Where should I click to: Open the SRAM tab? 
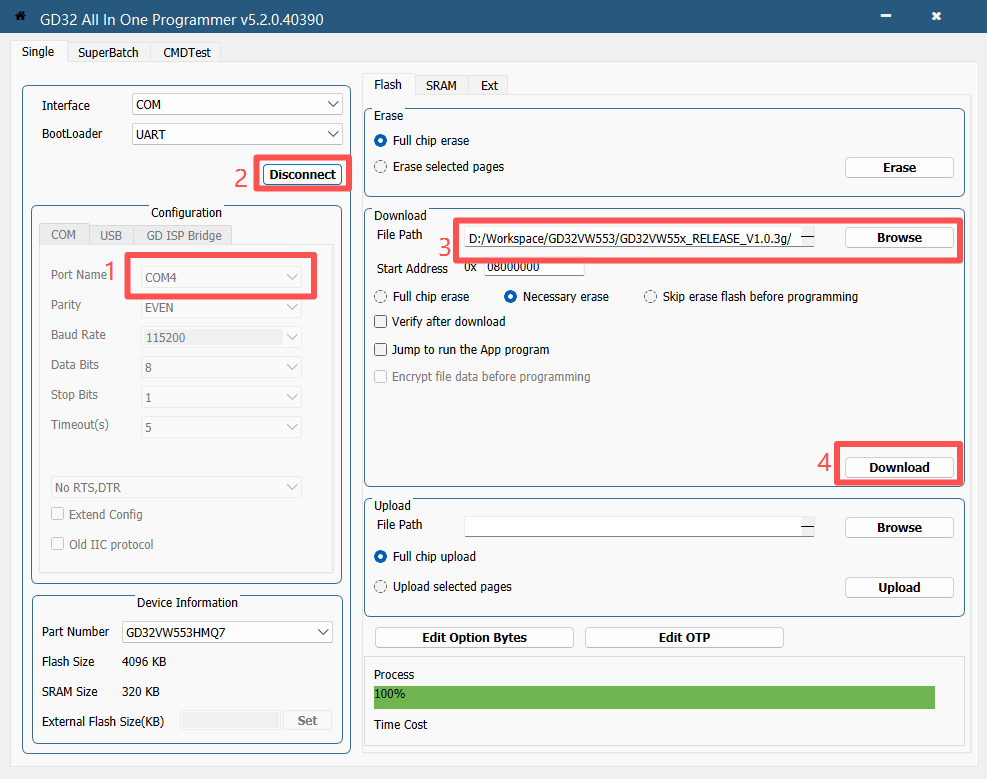441,85
